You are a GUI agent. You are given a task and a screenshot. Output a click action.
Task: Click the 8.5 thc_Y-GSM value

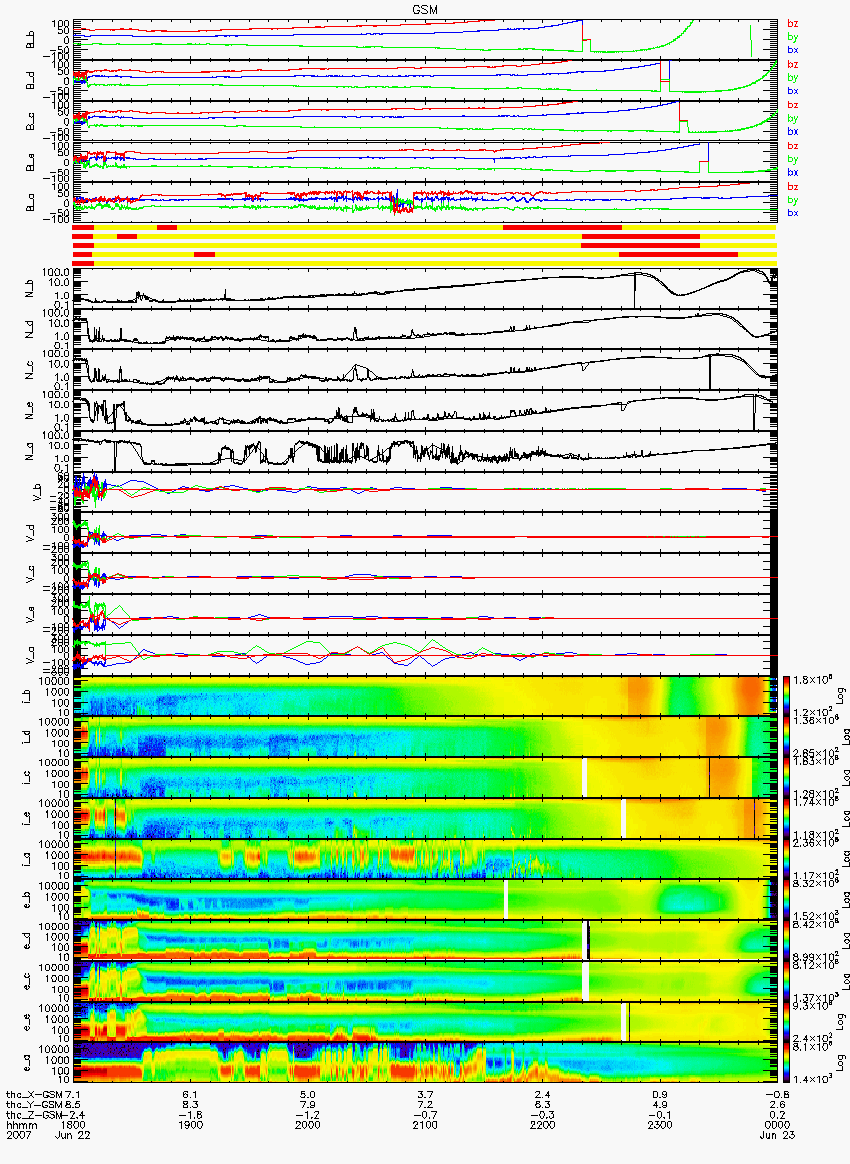pyautogui.click(x=72, y=1105)
